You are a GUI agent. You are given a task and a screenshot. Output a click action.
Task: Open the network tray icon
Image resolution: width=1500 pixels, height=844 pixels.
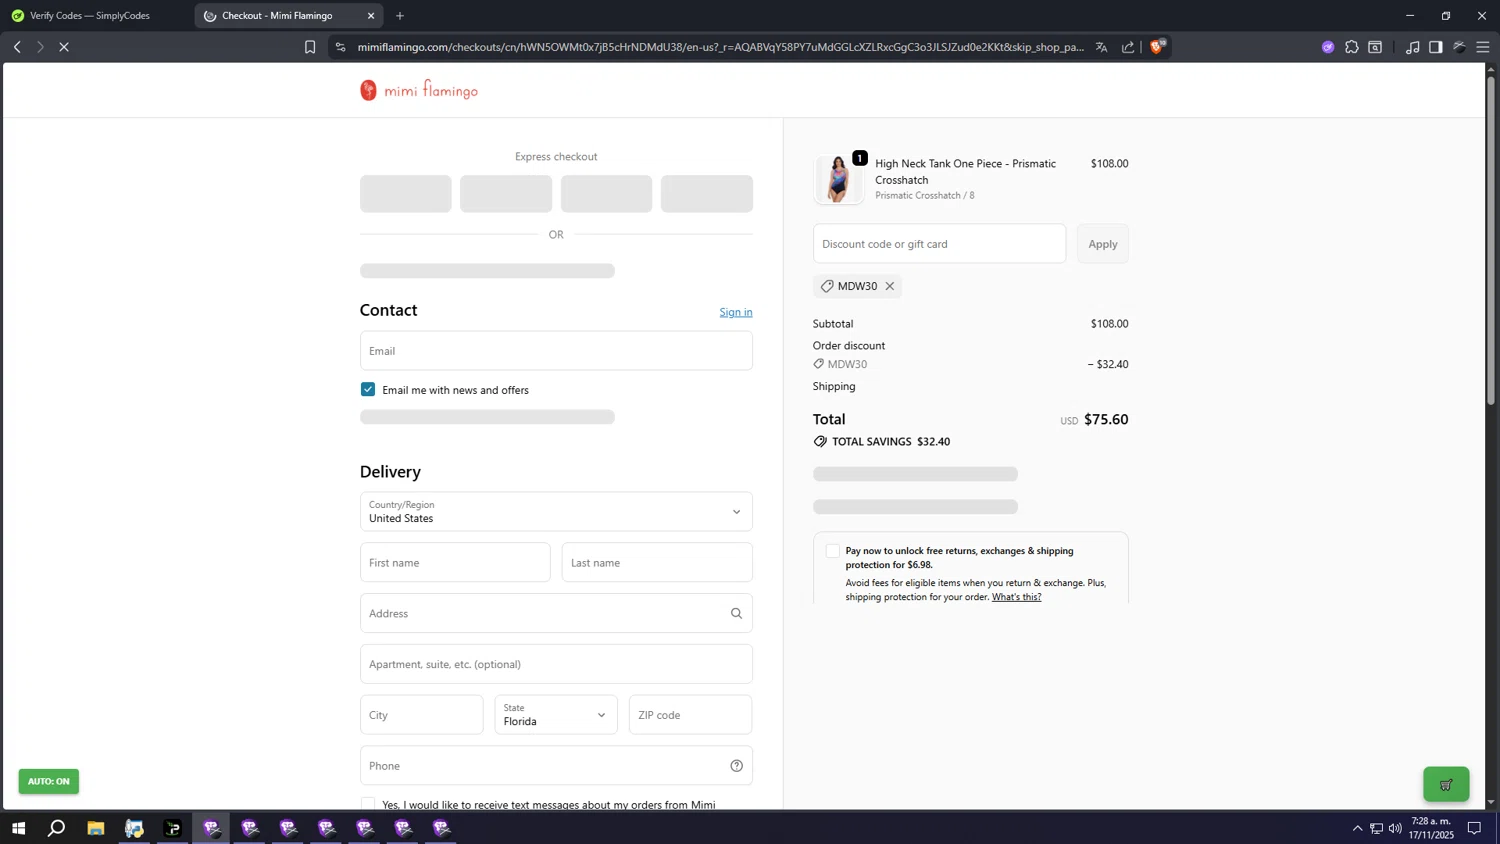[x=1376, y=828]
